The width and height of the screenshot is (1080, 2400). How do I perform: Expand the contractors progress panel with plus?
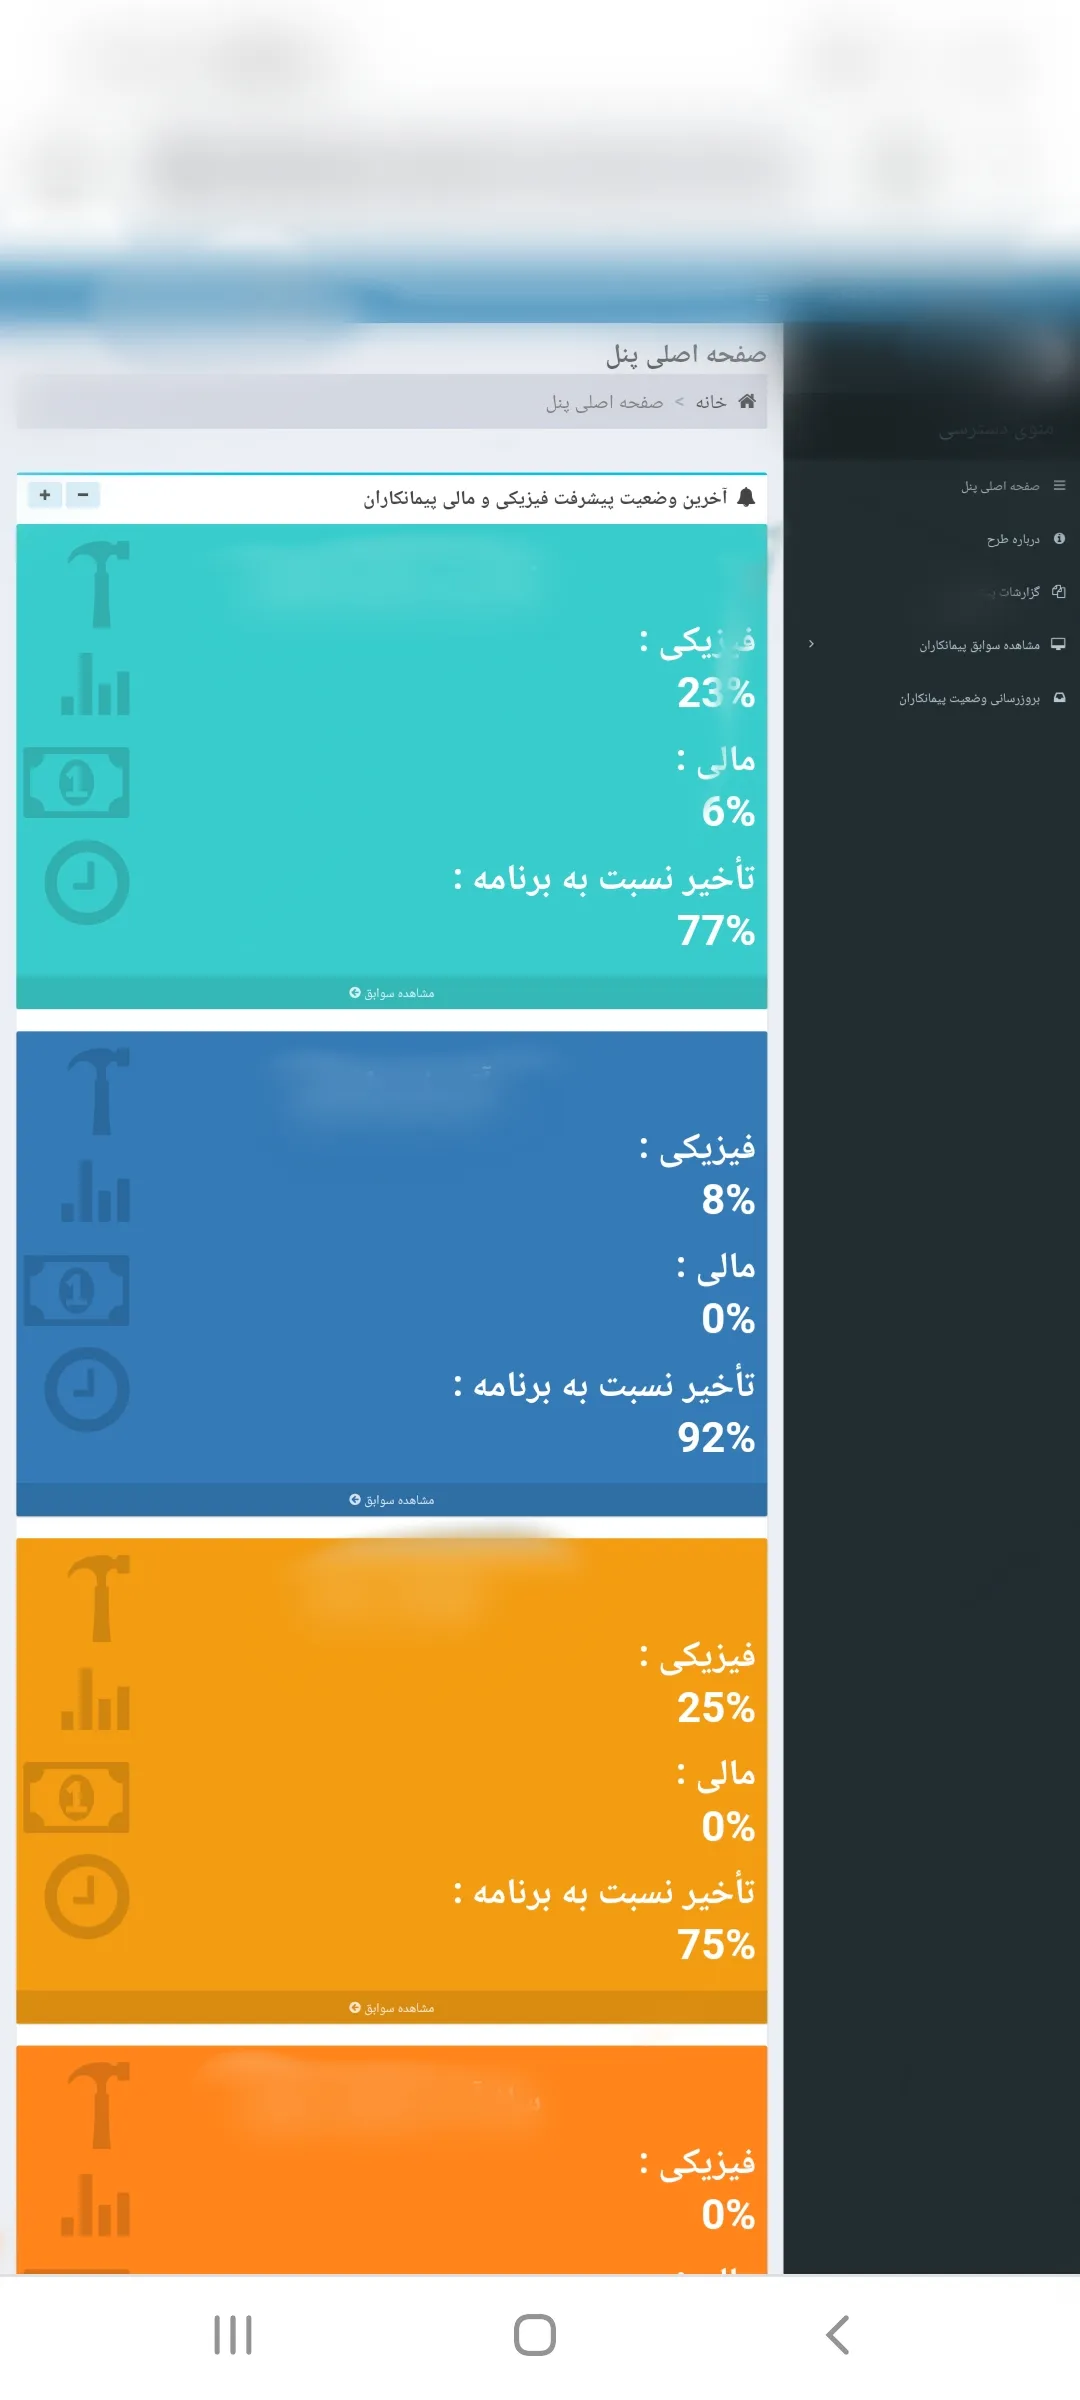coord(45,495)
